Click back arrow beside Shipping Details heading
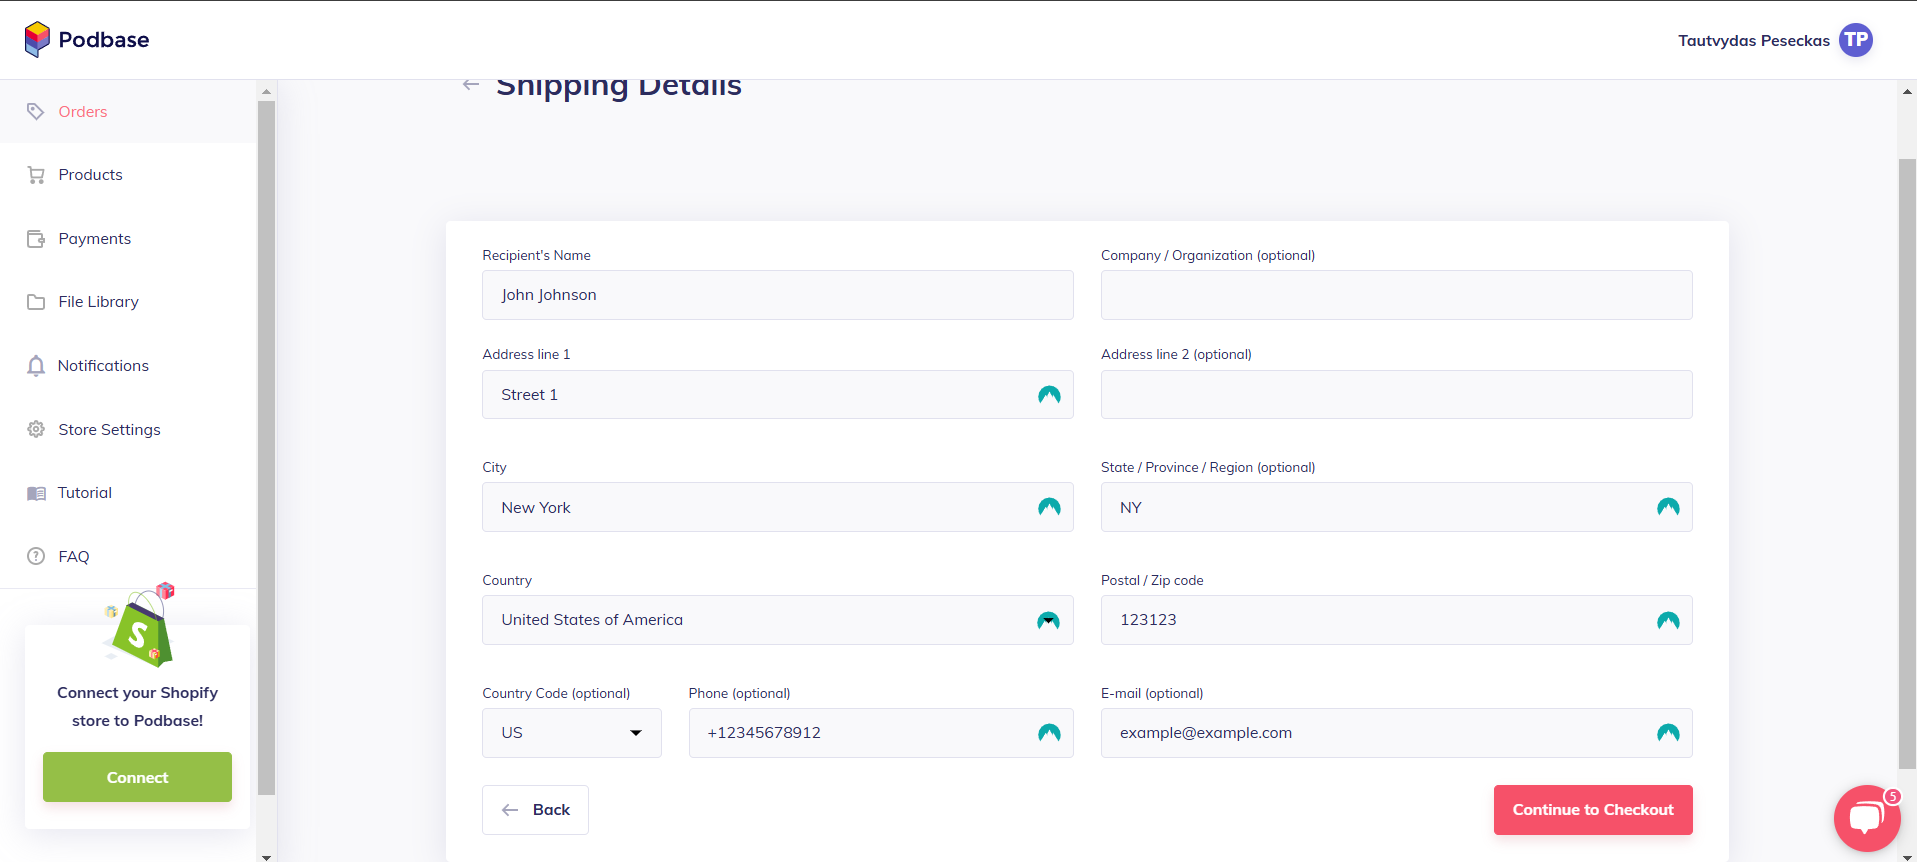 471,85
